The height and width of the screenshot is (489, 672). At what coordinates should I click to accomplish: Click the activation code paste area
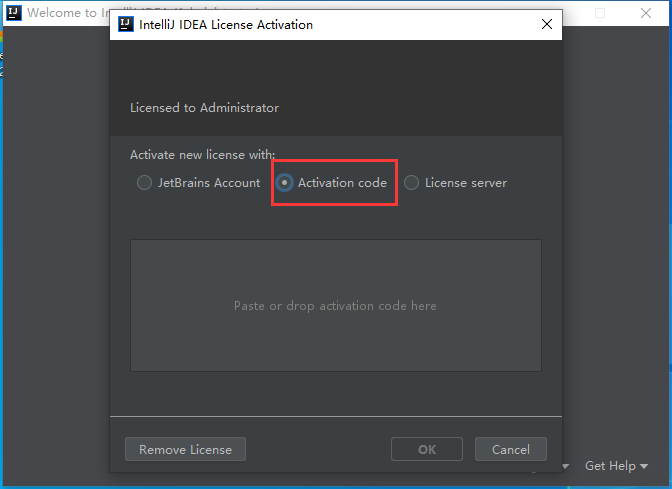[336, 306]
